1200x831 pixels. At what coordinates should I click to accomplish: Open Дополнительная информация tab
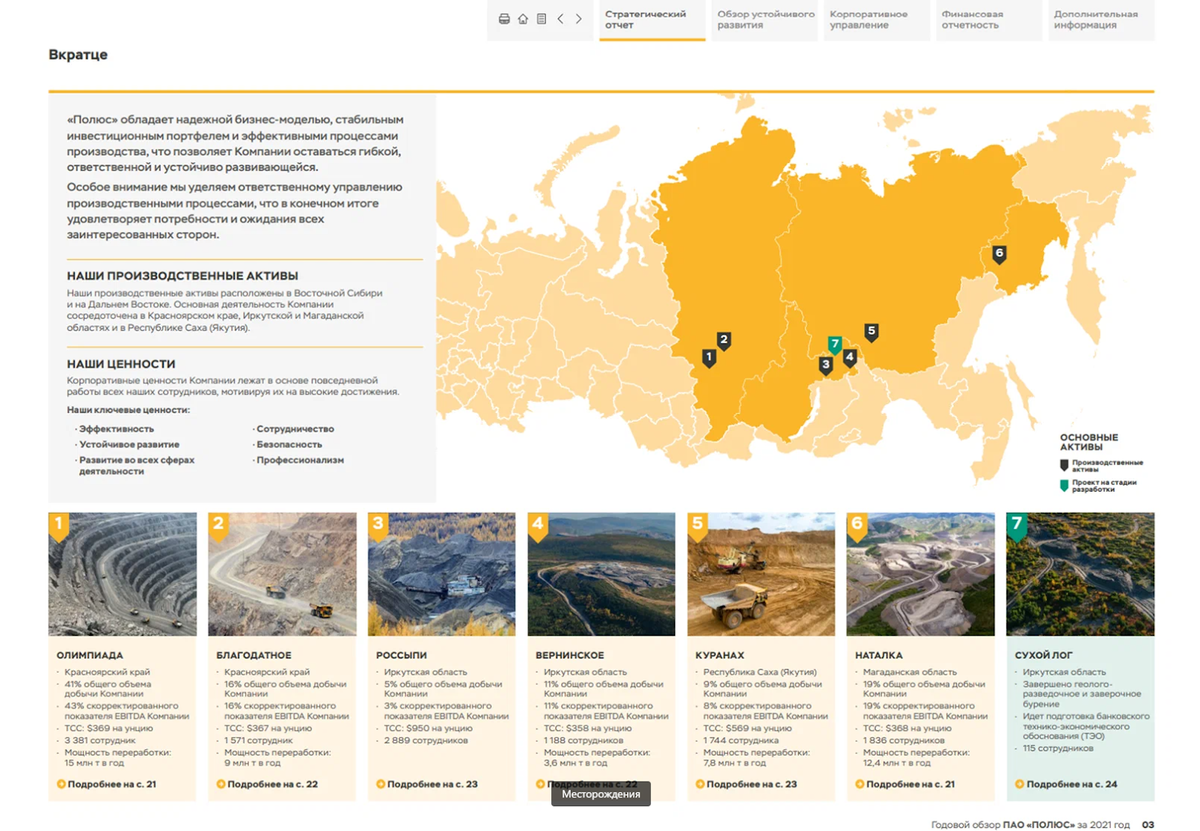[x=1101, y=20]
